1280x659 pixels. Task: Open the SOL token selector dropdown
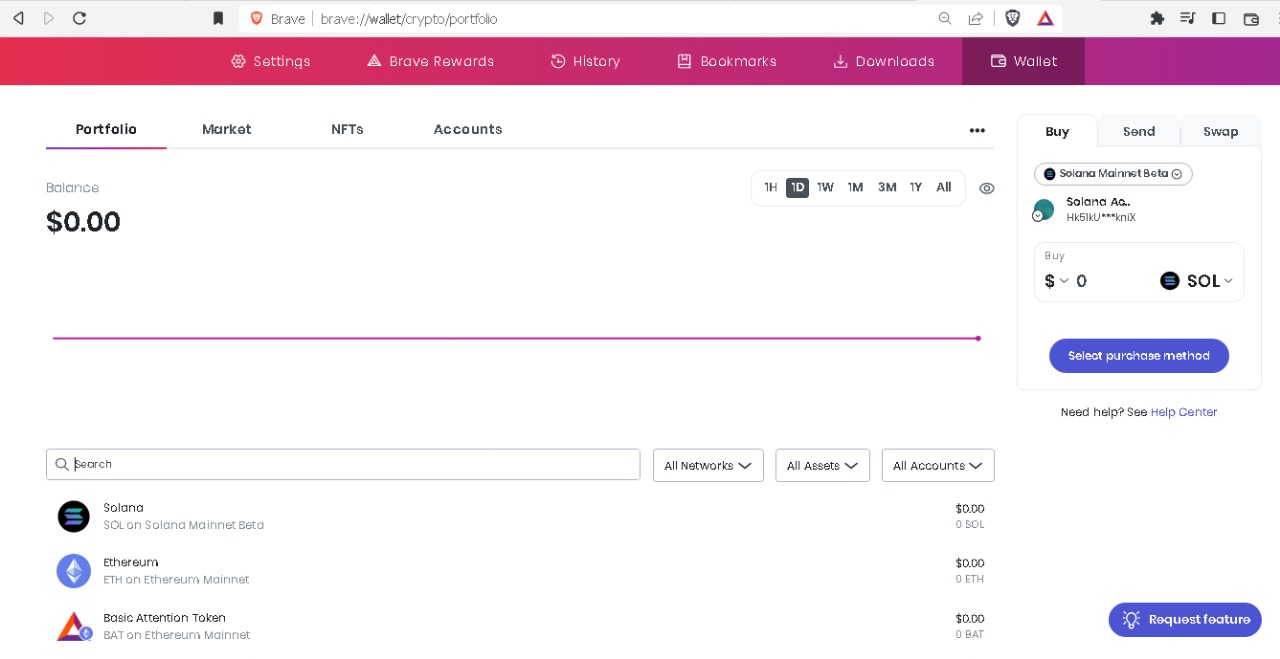pyautogui.click(x=1197, y=281)
